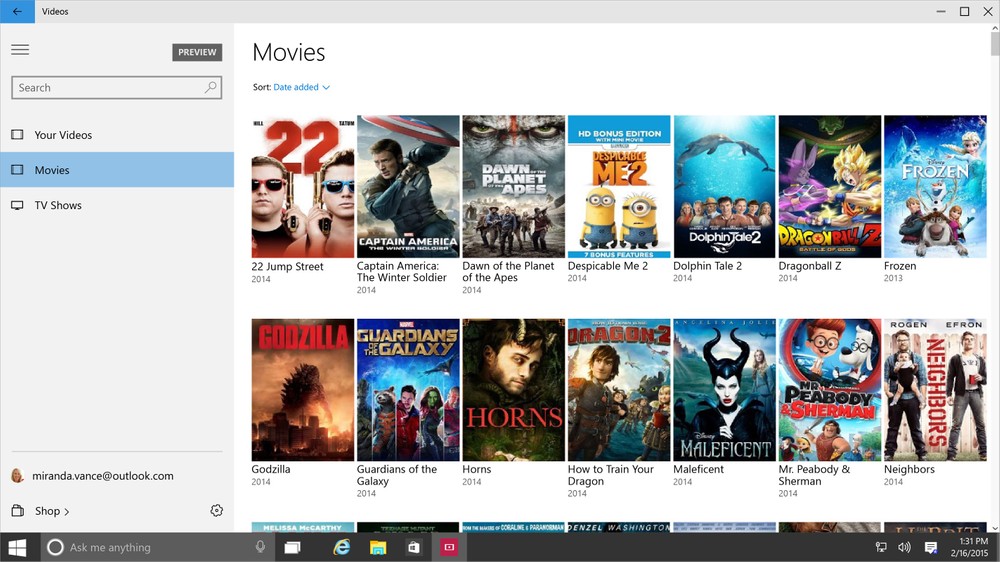This screenshot has height=562, width=1000.
Task: Click the 'Horns' title text
Action: tap(476, 470)
